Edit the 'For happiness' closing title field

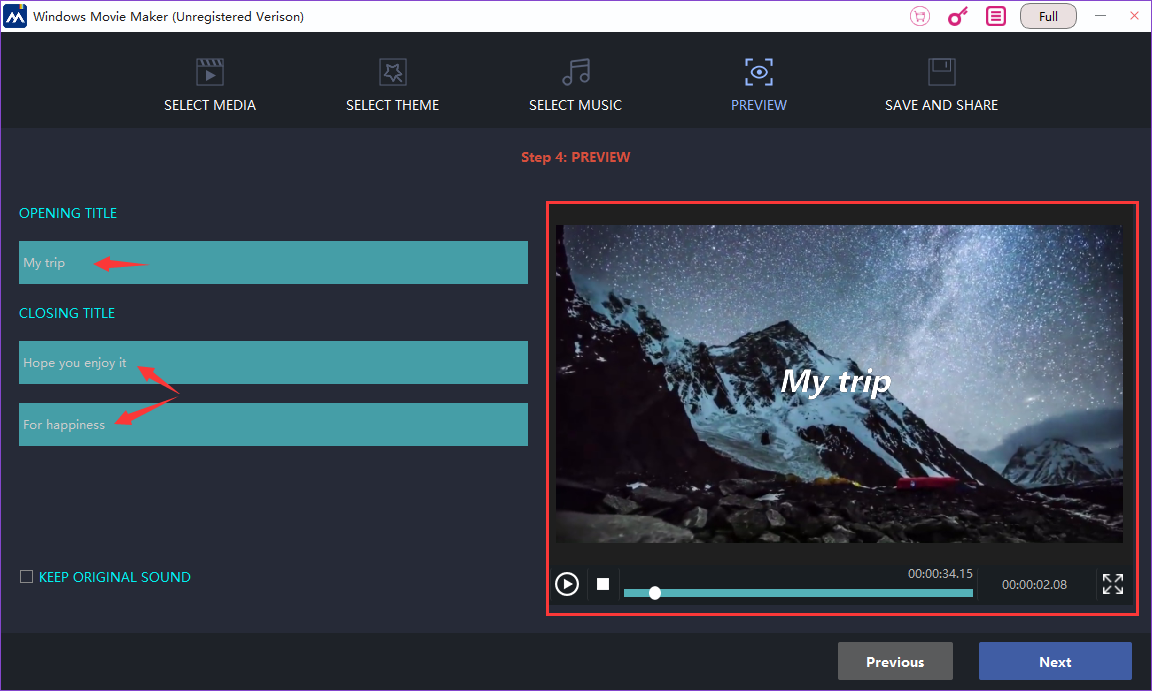pyautogui.click(x=273, y=424)
